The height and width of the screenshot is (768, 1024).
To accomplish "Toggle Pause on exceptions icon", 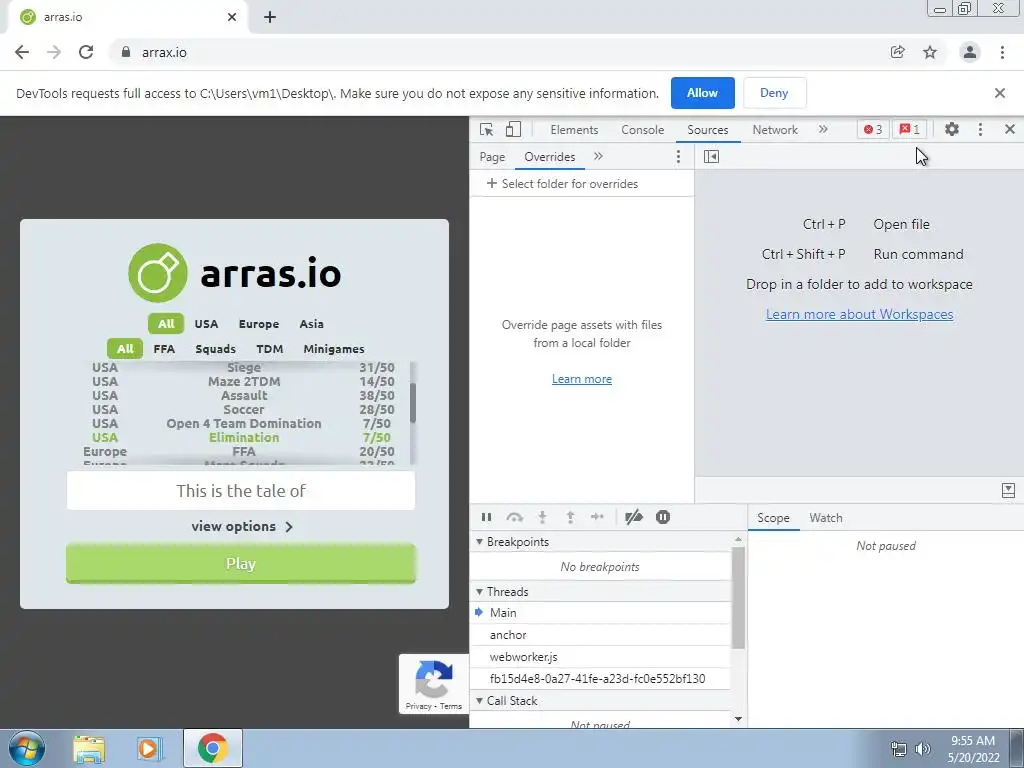I will 663,517.
